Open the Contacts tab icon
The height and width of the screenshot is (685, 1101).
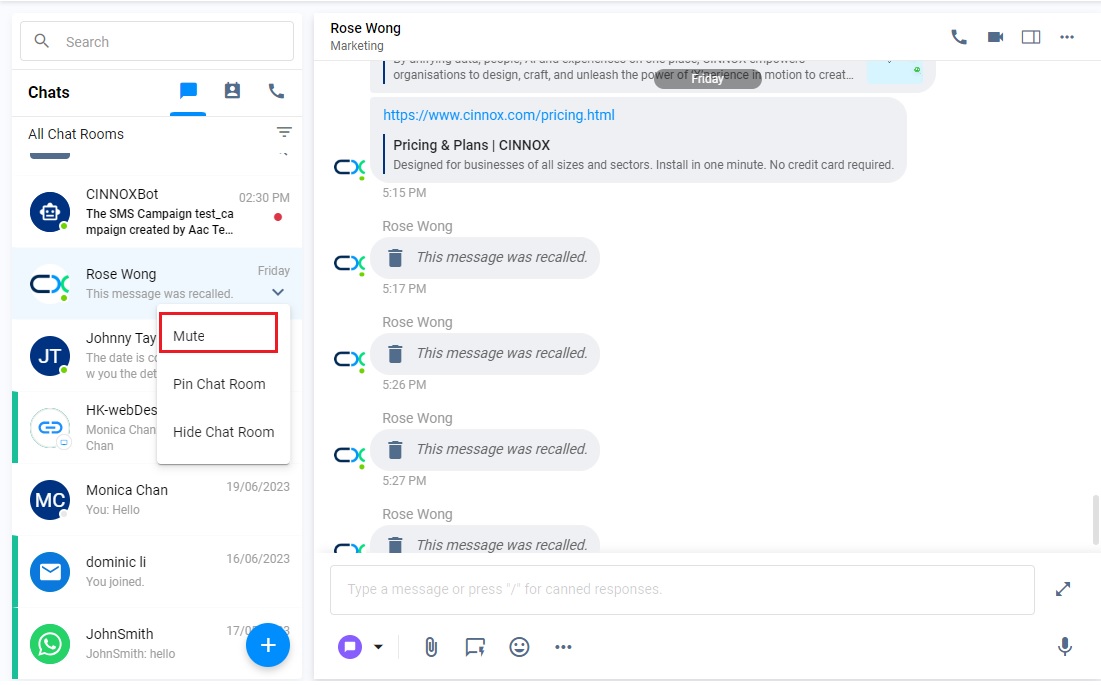coord(232,91)
